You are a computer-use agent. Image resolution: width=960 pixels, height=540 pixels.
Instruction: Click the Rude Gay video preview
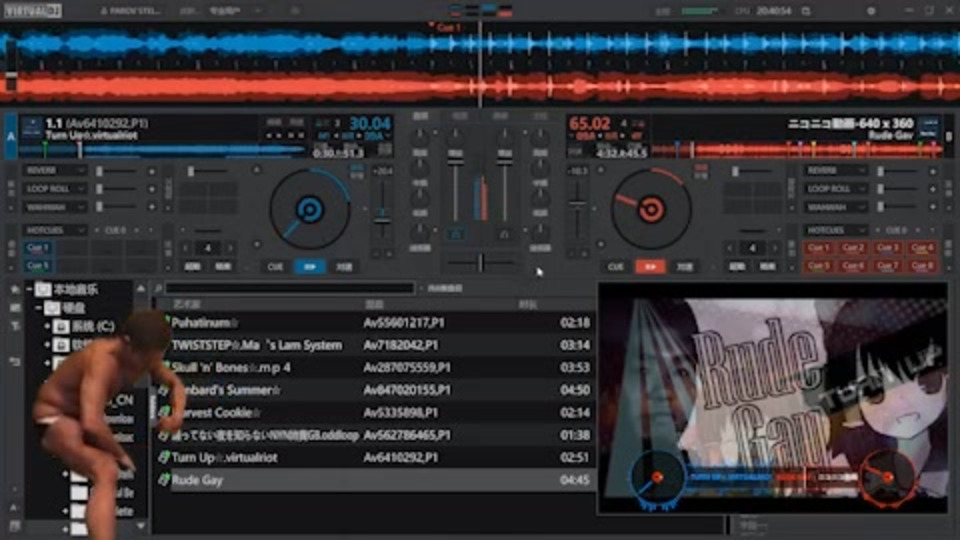click(773, 398)
